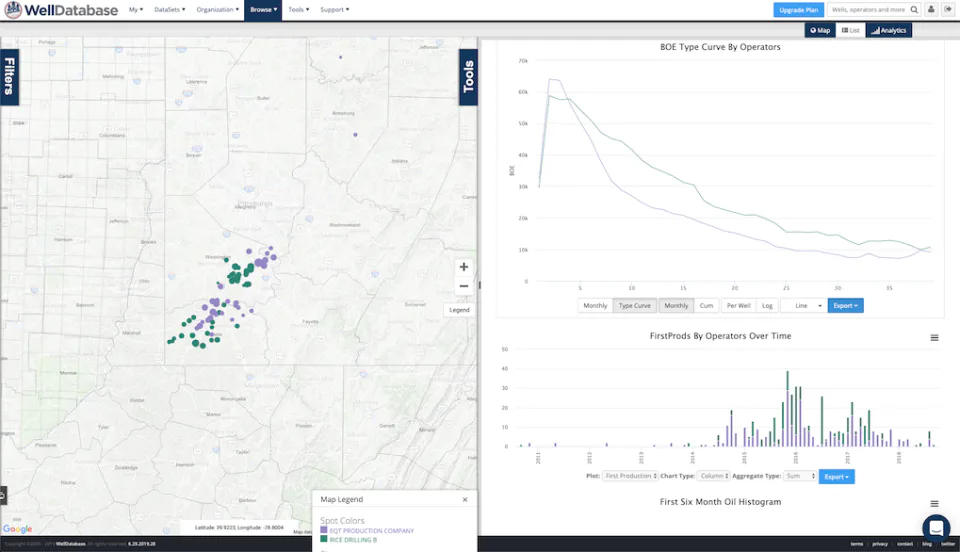Click the sign-out arrow icon
Image resolution: width=960 pixels, height=552 pixels.
coord(949,10)
